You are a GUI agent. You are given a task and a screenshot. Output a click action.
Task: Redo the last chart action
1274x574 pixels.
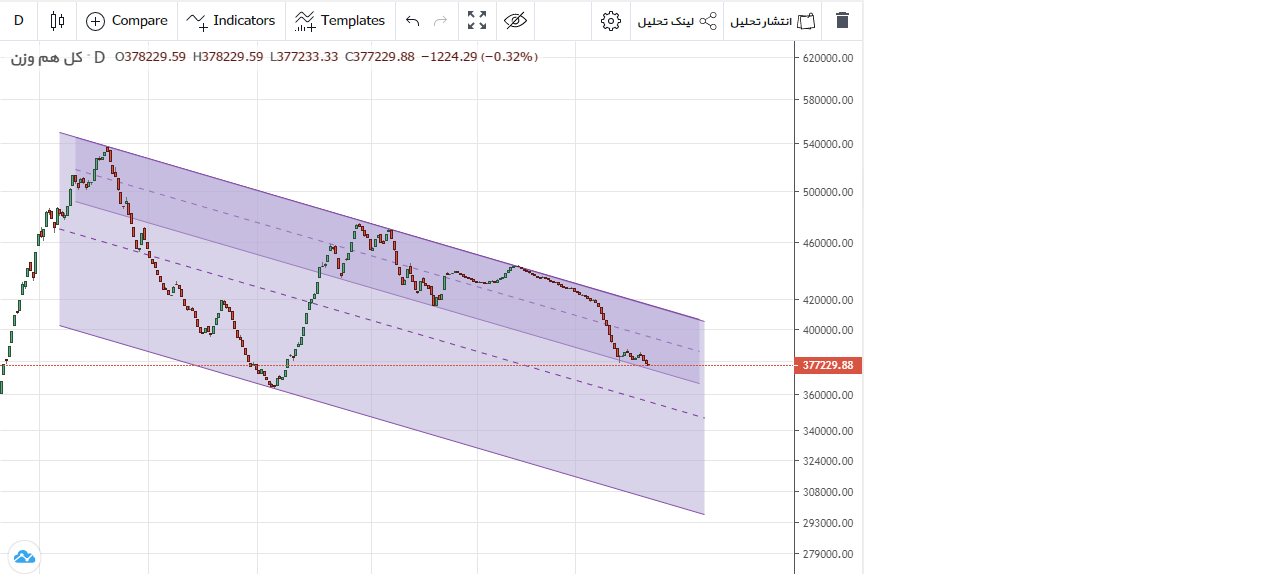pos(441,20)
